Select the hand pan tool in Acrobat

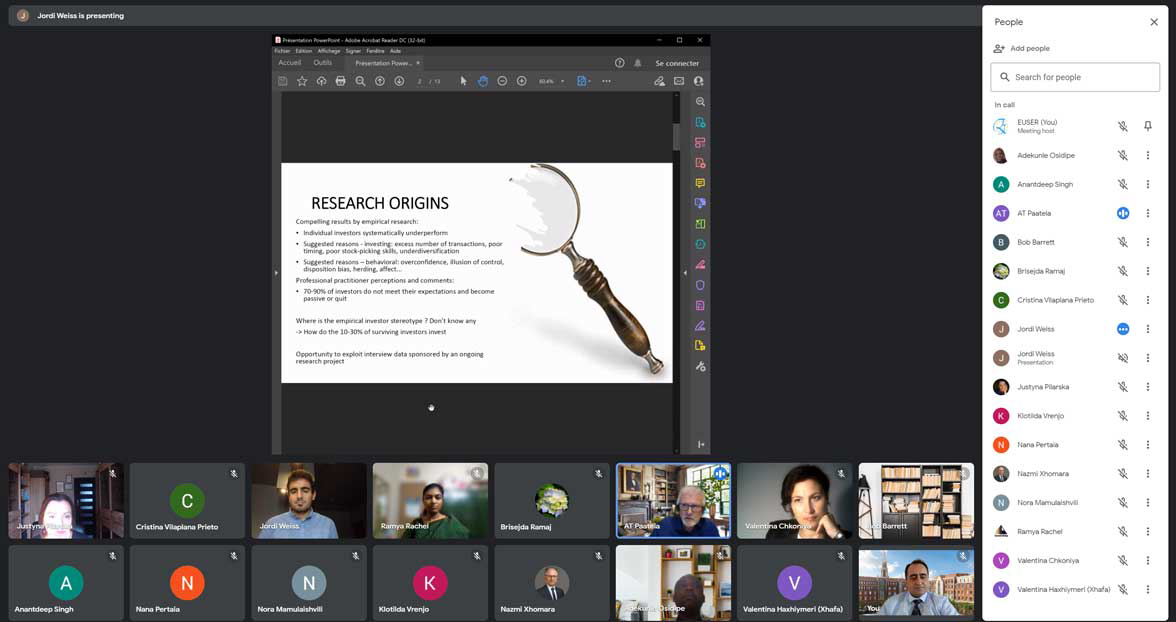click(x=483, y=81)
